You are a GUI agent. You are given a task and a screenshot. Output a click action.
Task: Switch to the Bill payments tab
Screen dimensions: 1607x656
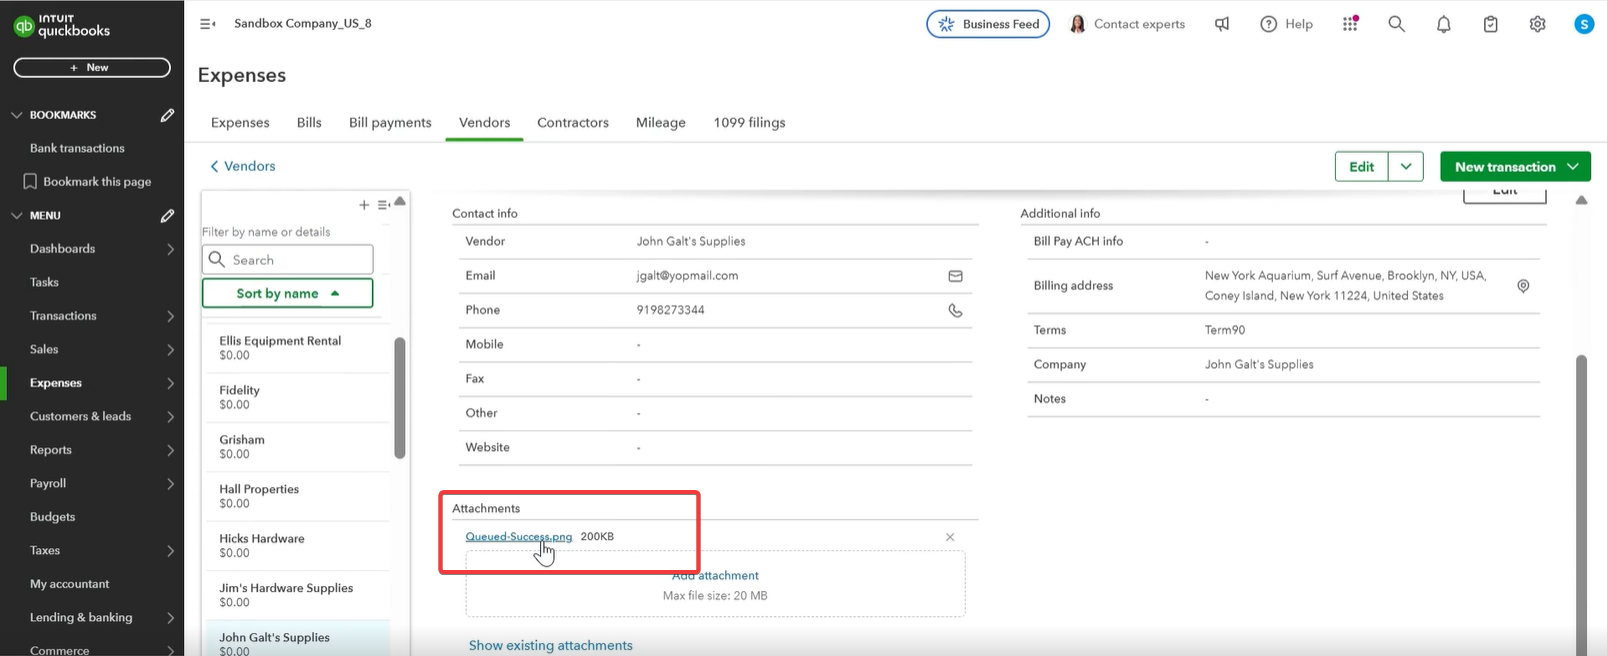(x=390, y=122)
